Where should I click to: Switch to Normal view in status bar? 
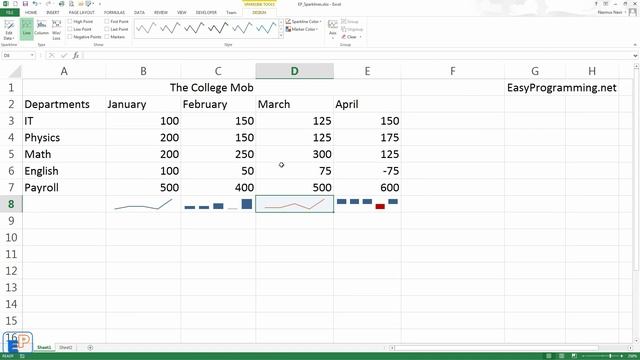point(549,356)
